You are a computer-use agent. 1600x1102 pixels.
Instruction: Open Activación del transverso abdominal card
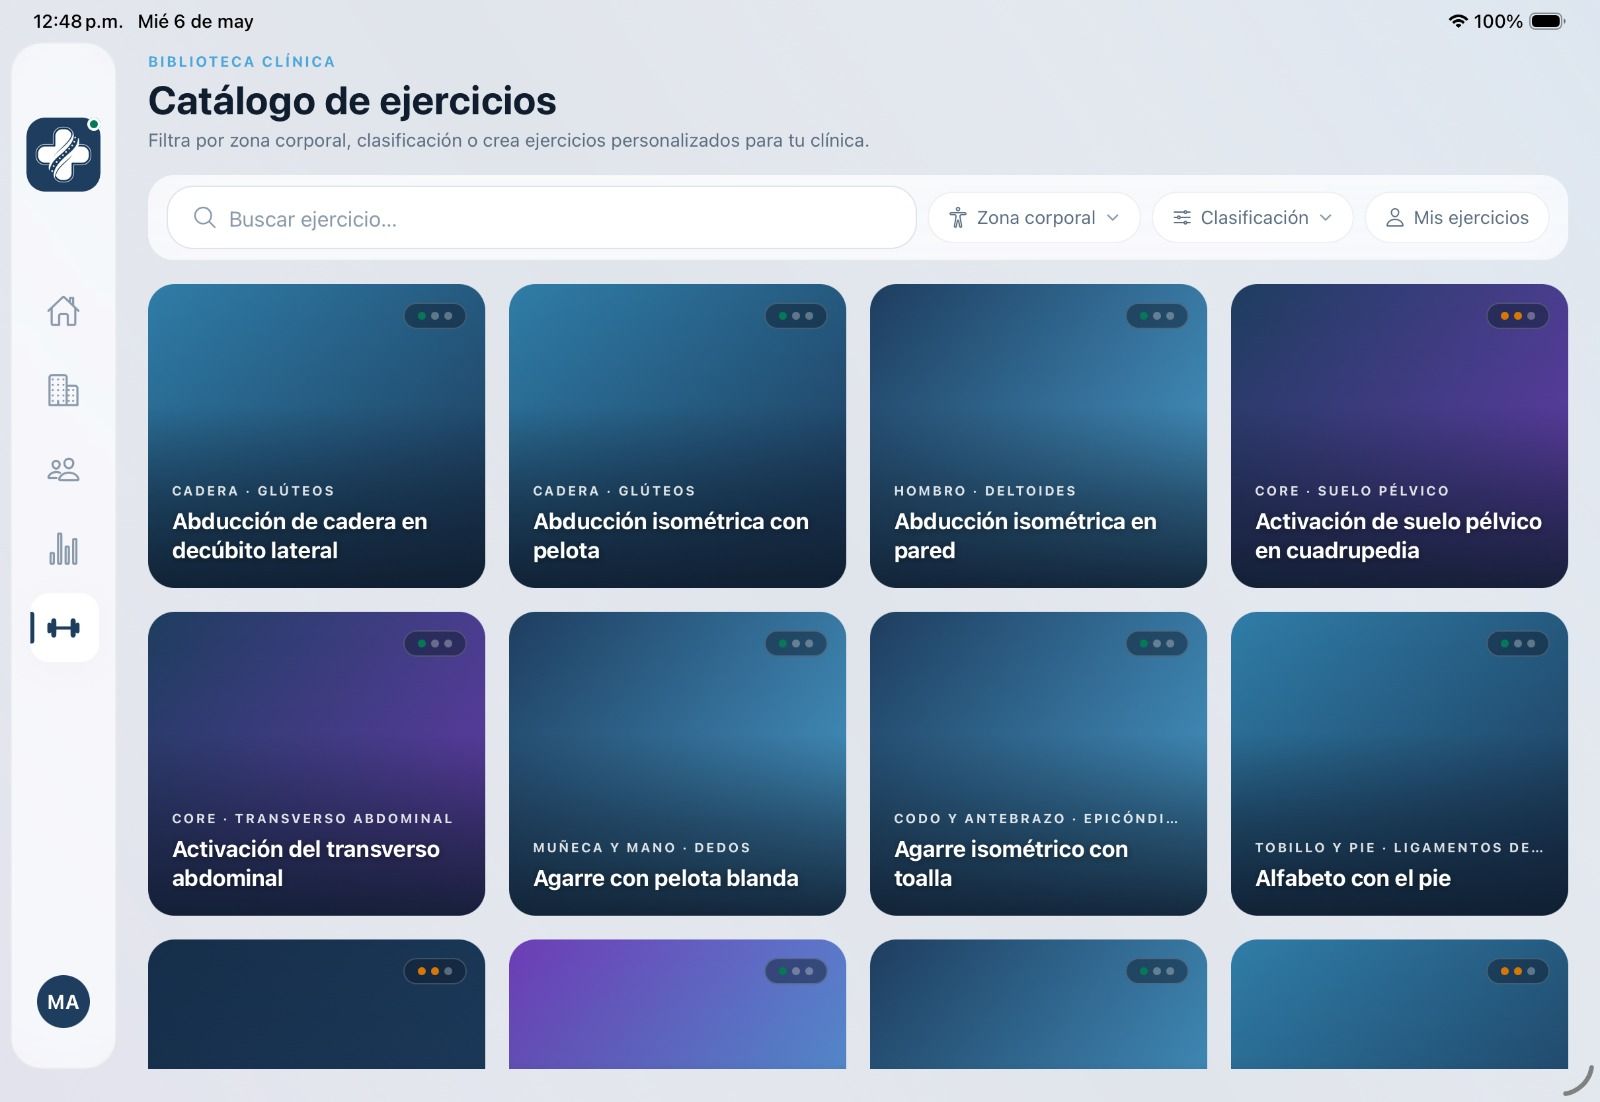point(316,764)
